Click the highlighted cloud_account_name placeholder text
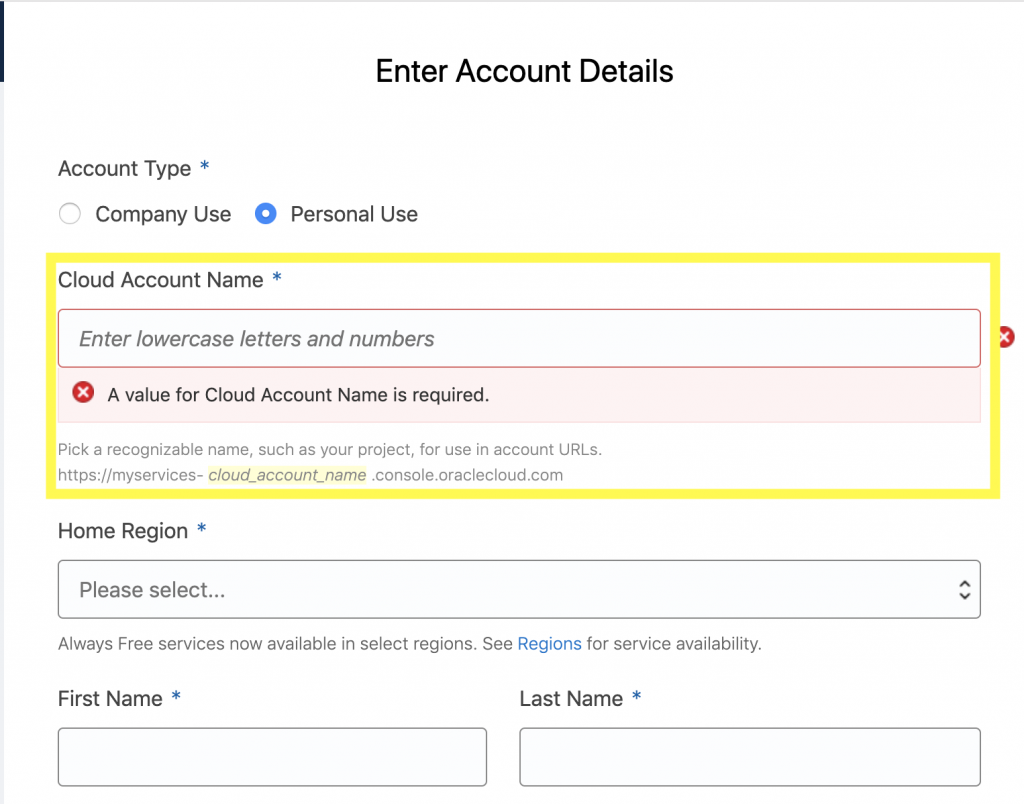 point(287,475)
